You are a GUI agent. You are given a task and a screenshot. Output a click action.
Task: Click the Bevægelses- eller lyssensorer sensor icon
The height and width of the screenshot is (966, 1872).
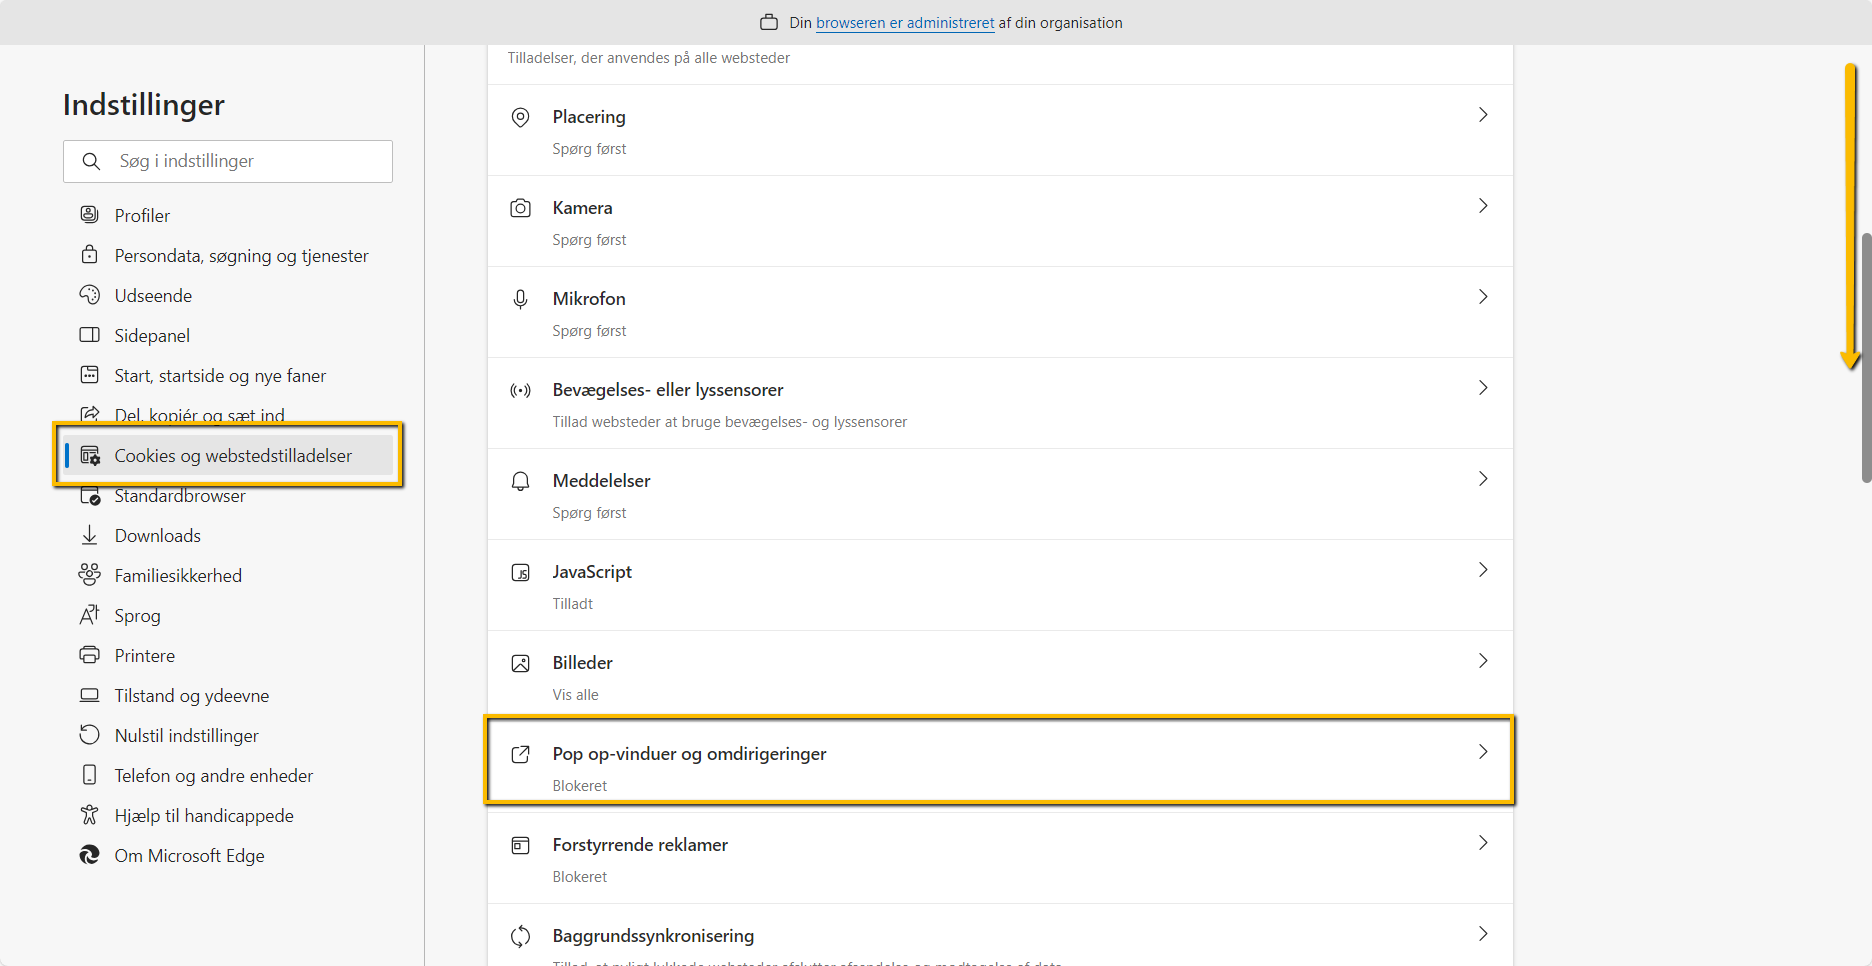click(520, 390)
